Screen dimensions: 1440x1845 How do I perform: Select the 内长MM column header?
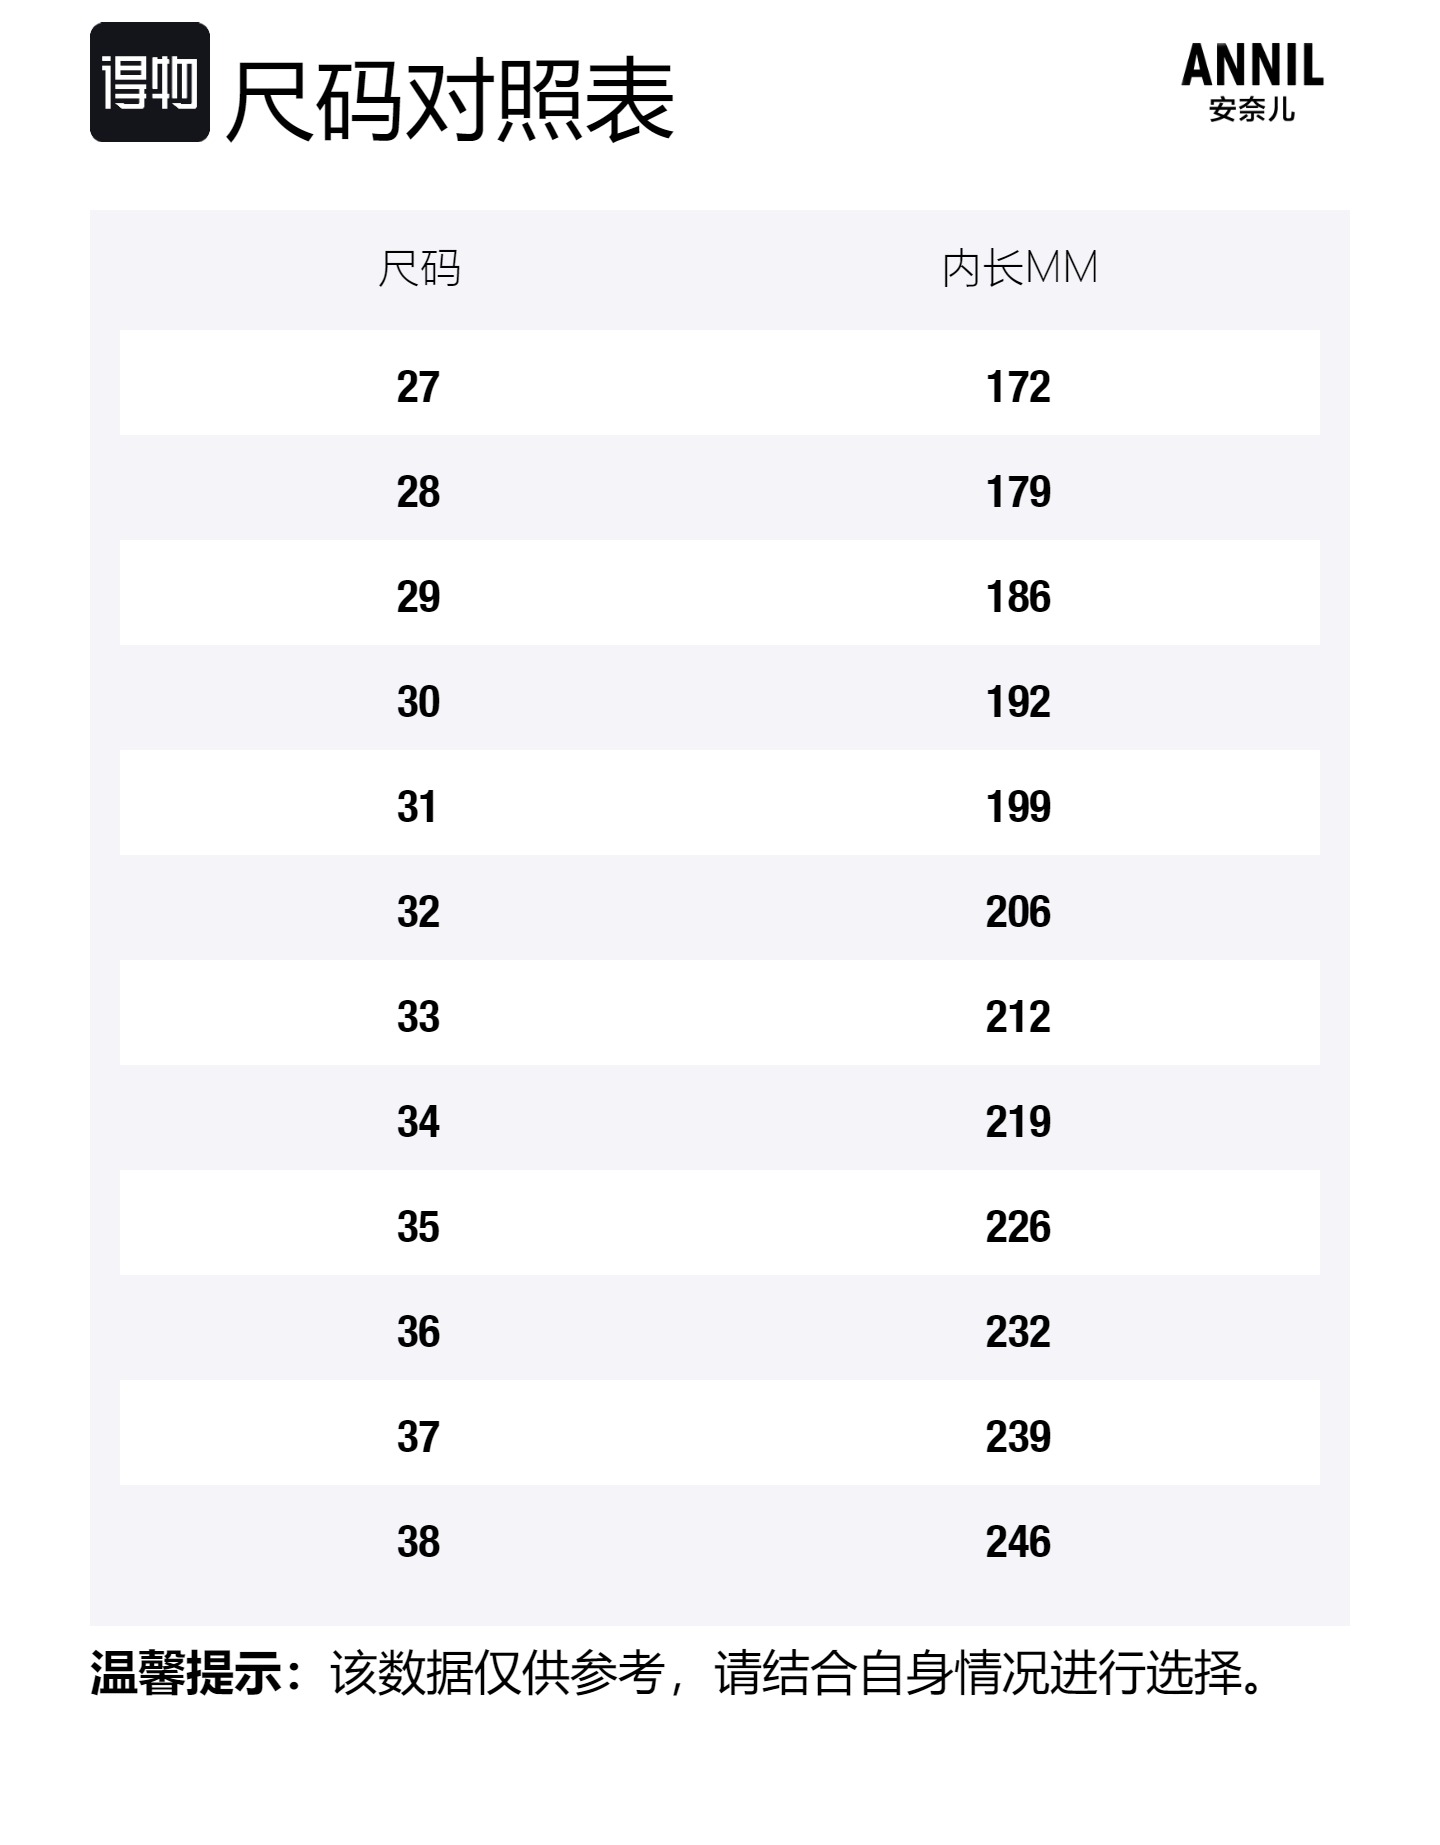click(1019, 269)
